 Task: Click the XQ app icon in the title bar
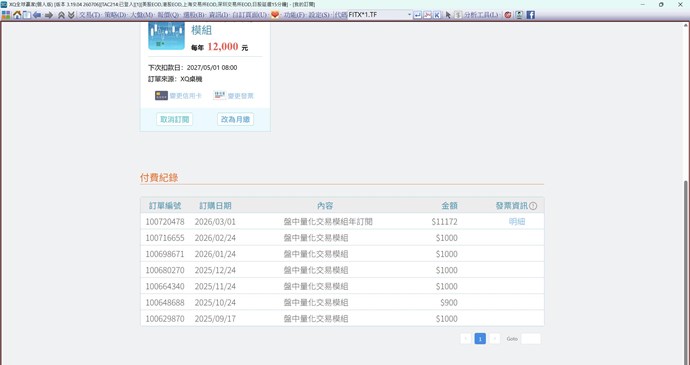[4, 4]
